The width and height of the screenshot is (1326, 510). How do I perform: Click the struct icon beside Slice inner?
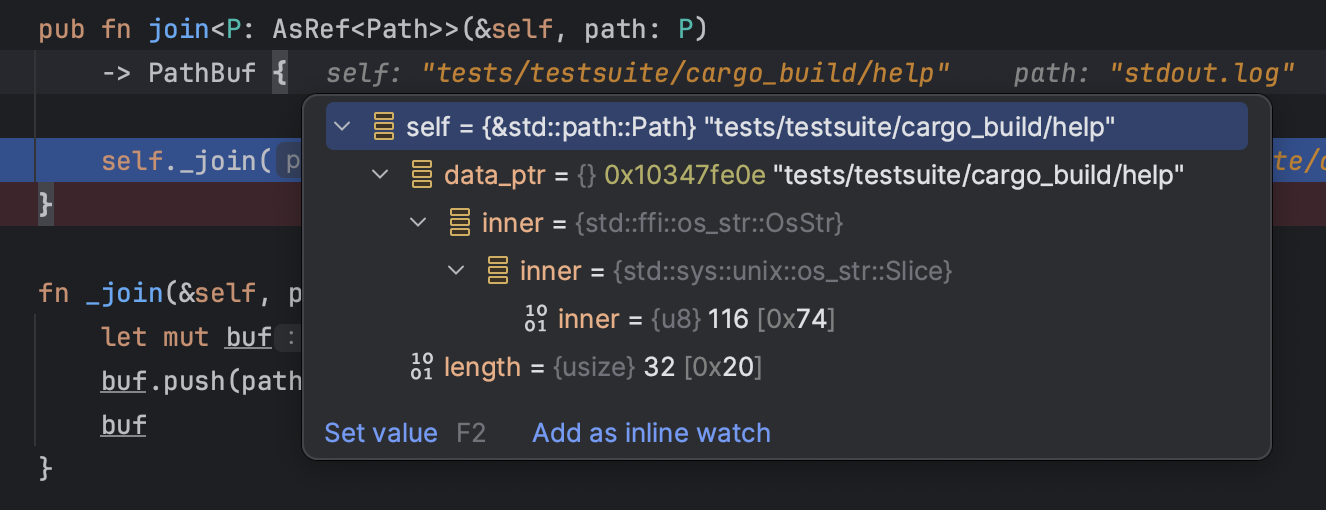(497, 271)
